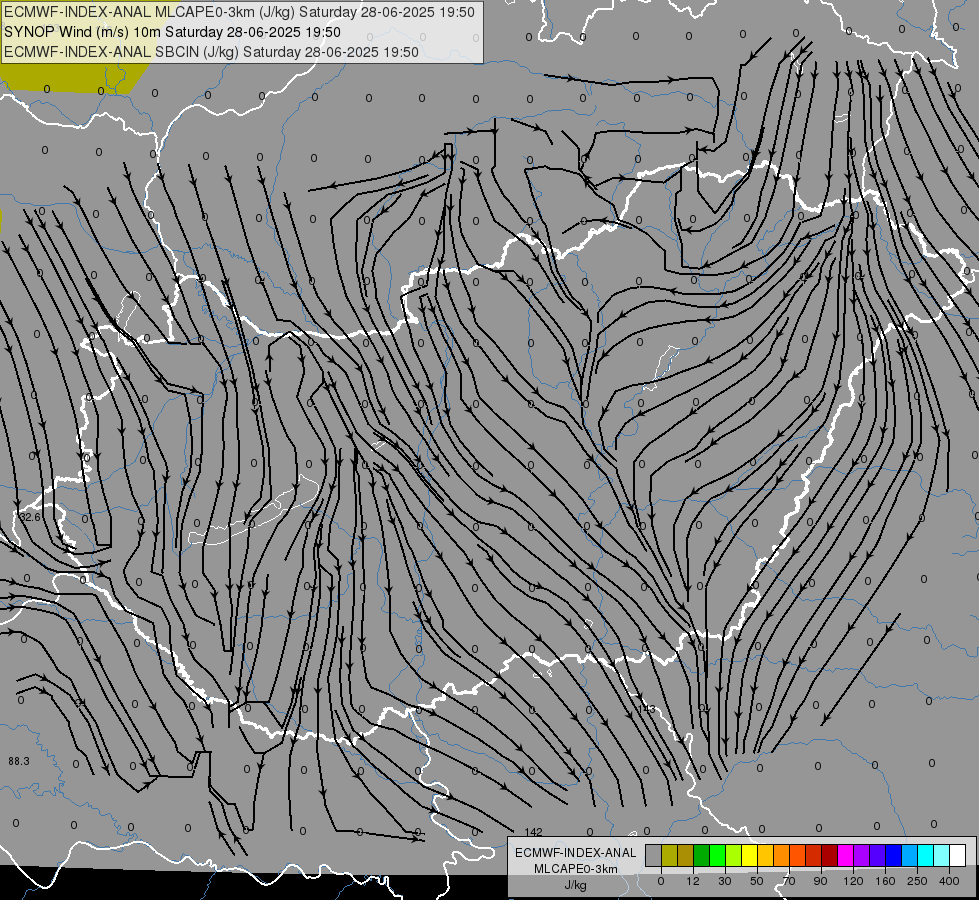Click the legend label 120
The width and height of the screenshot is (979, 900).
tap(853, 881)
